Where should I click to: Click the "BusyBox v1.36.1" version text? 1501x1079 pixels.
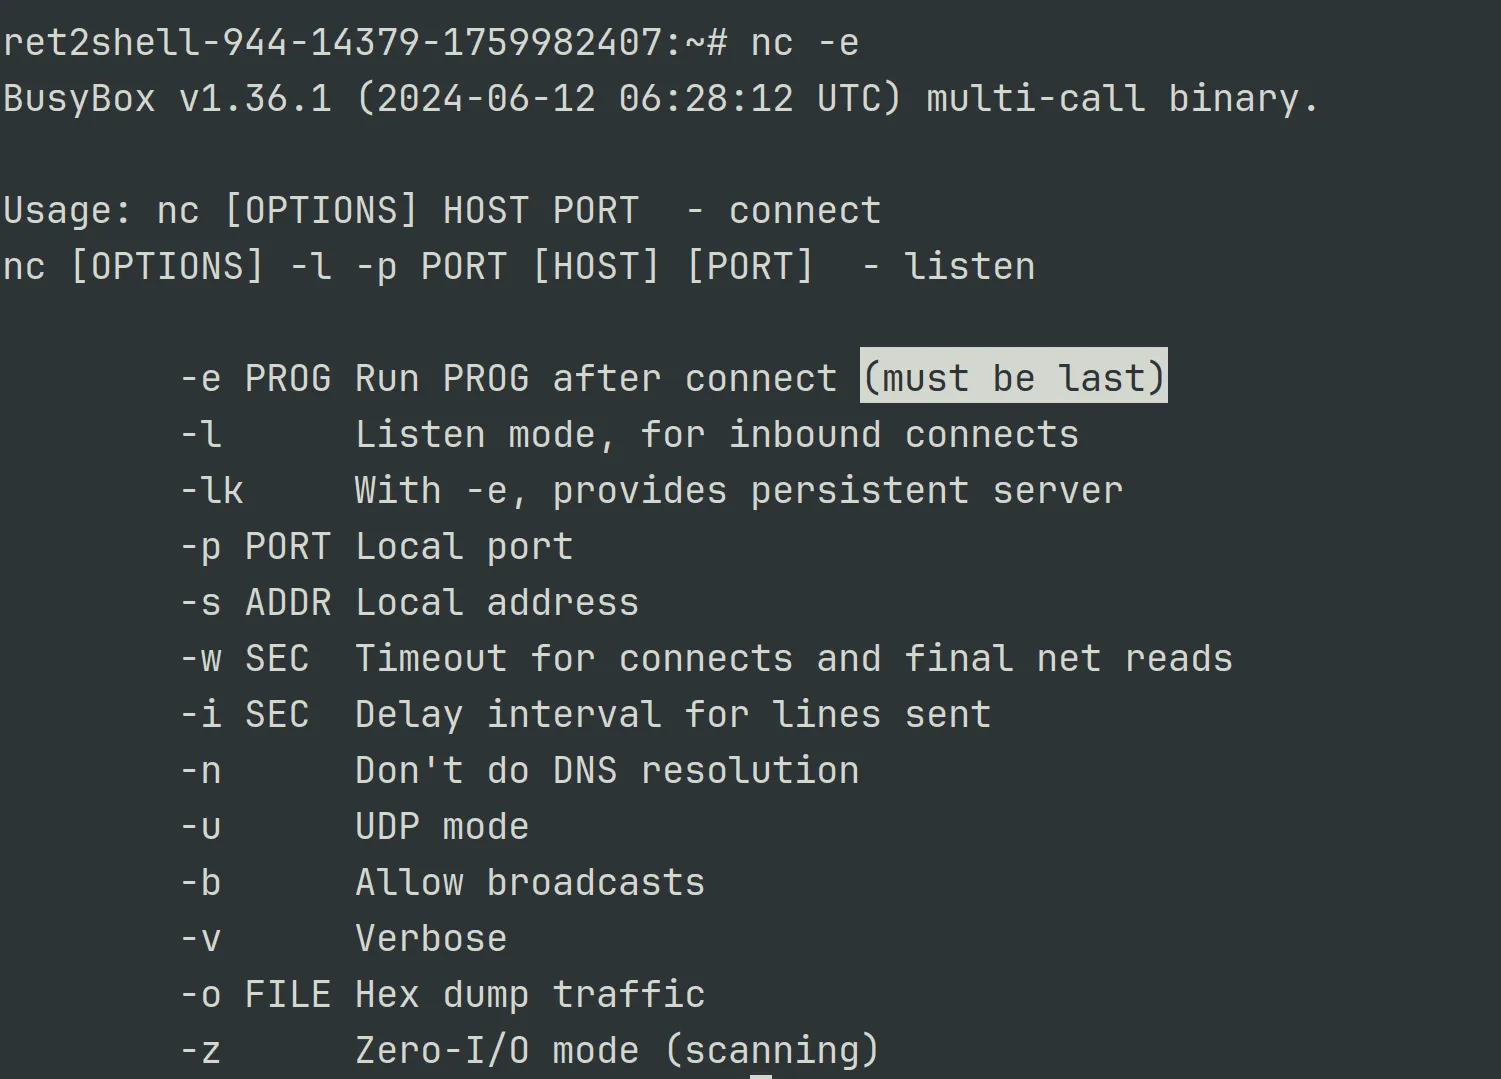[x=167, y=98]
